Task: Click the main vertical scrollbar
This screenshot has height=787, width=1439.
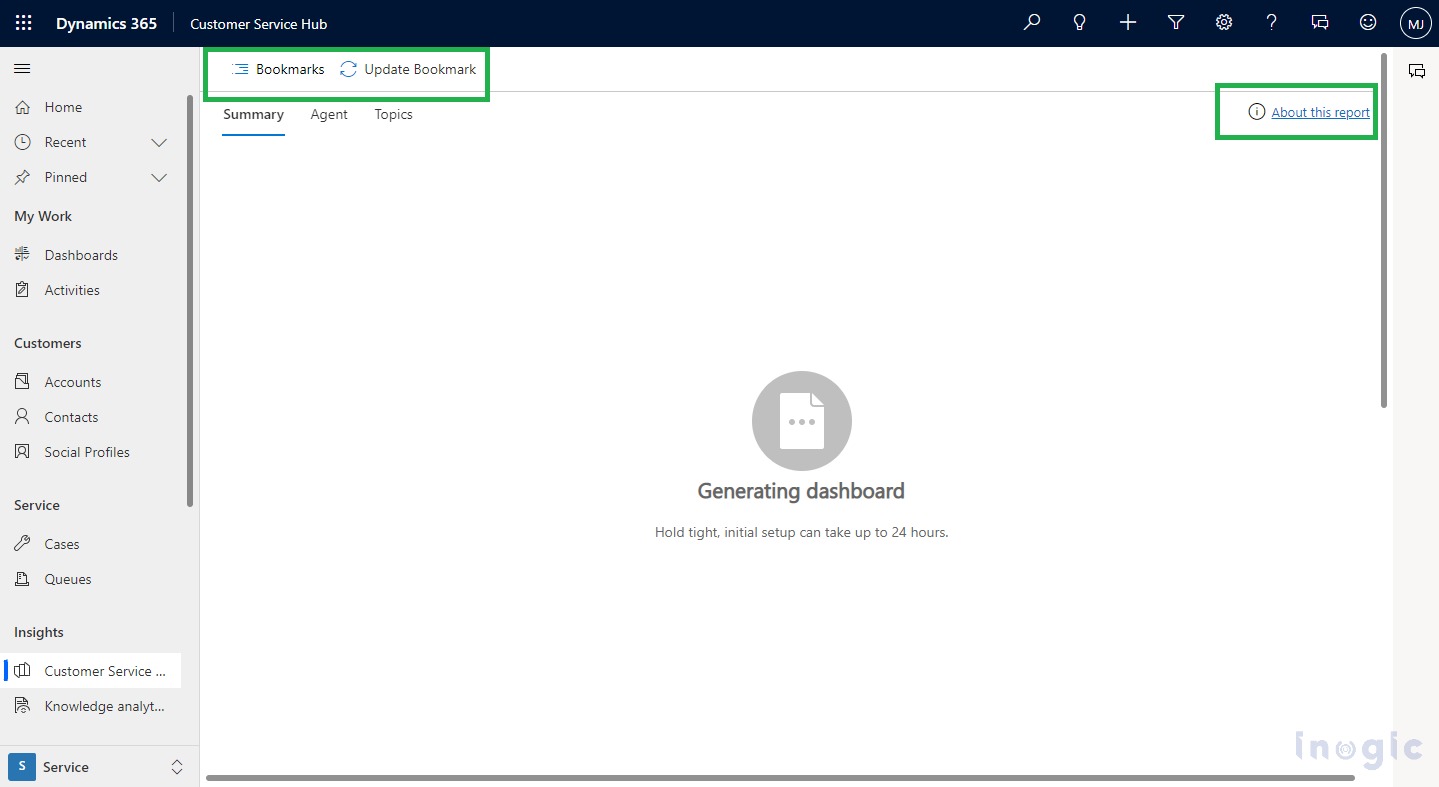Action: 1384,230
